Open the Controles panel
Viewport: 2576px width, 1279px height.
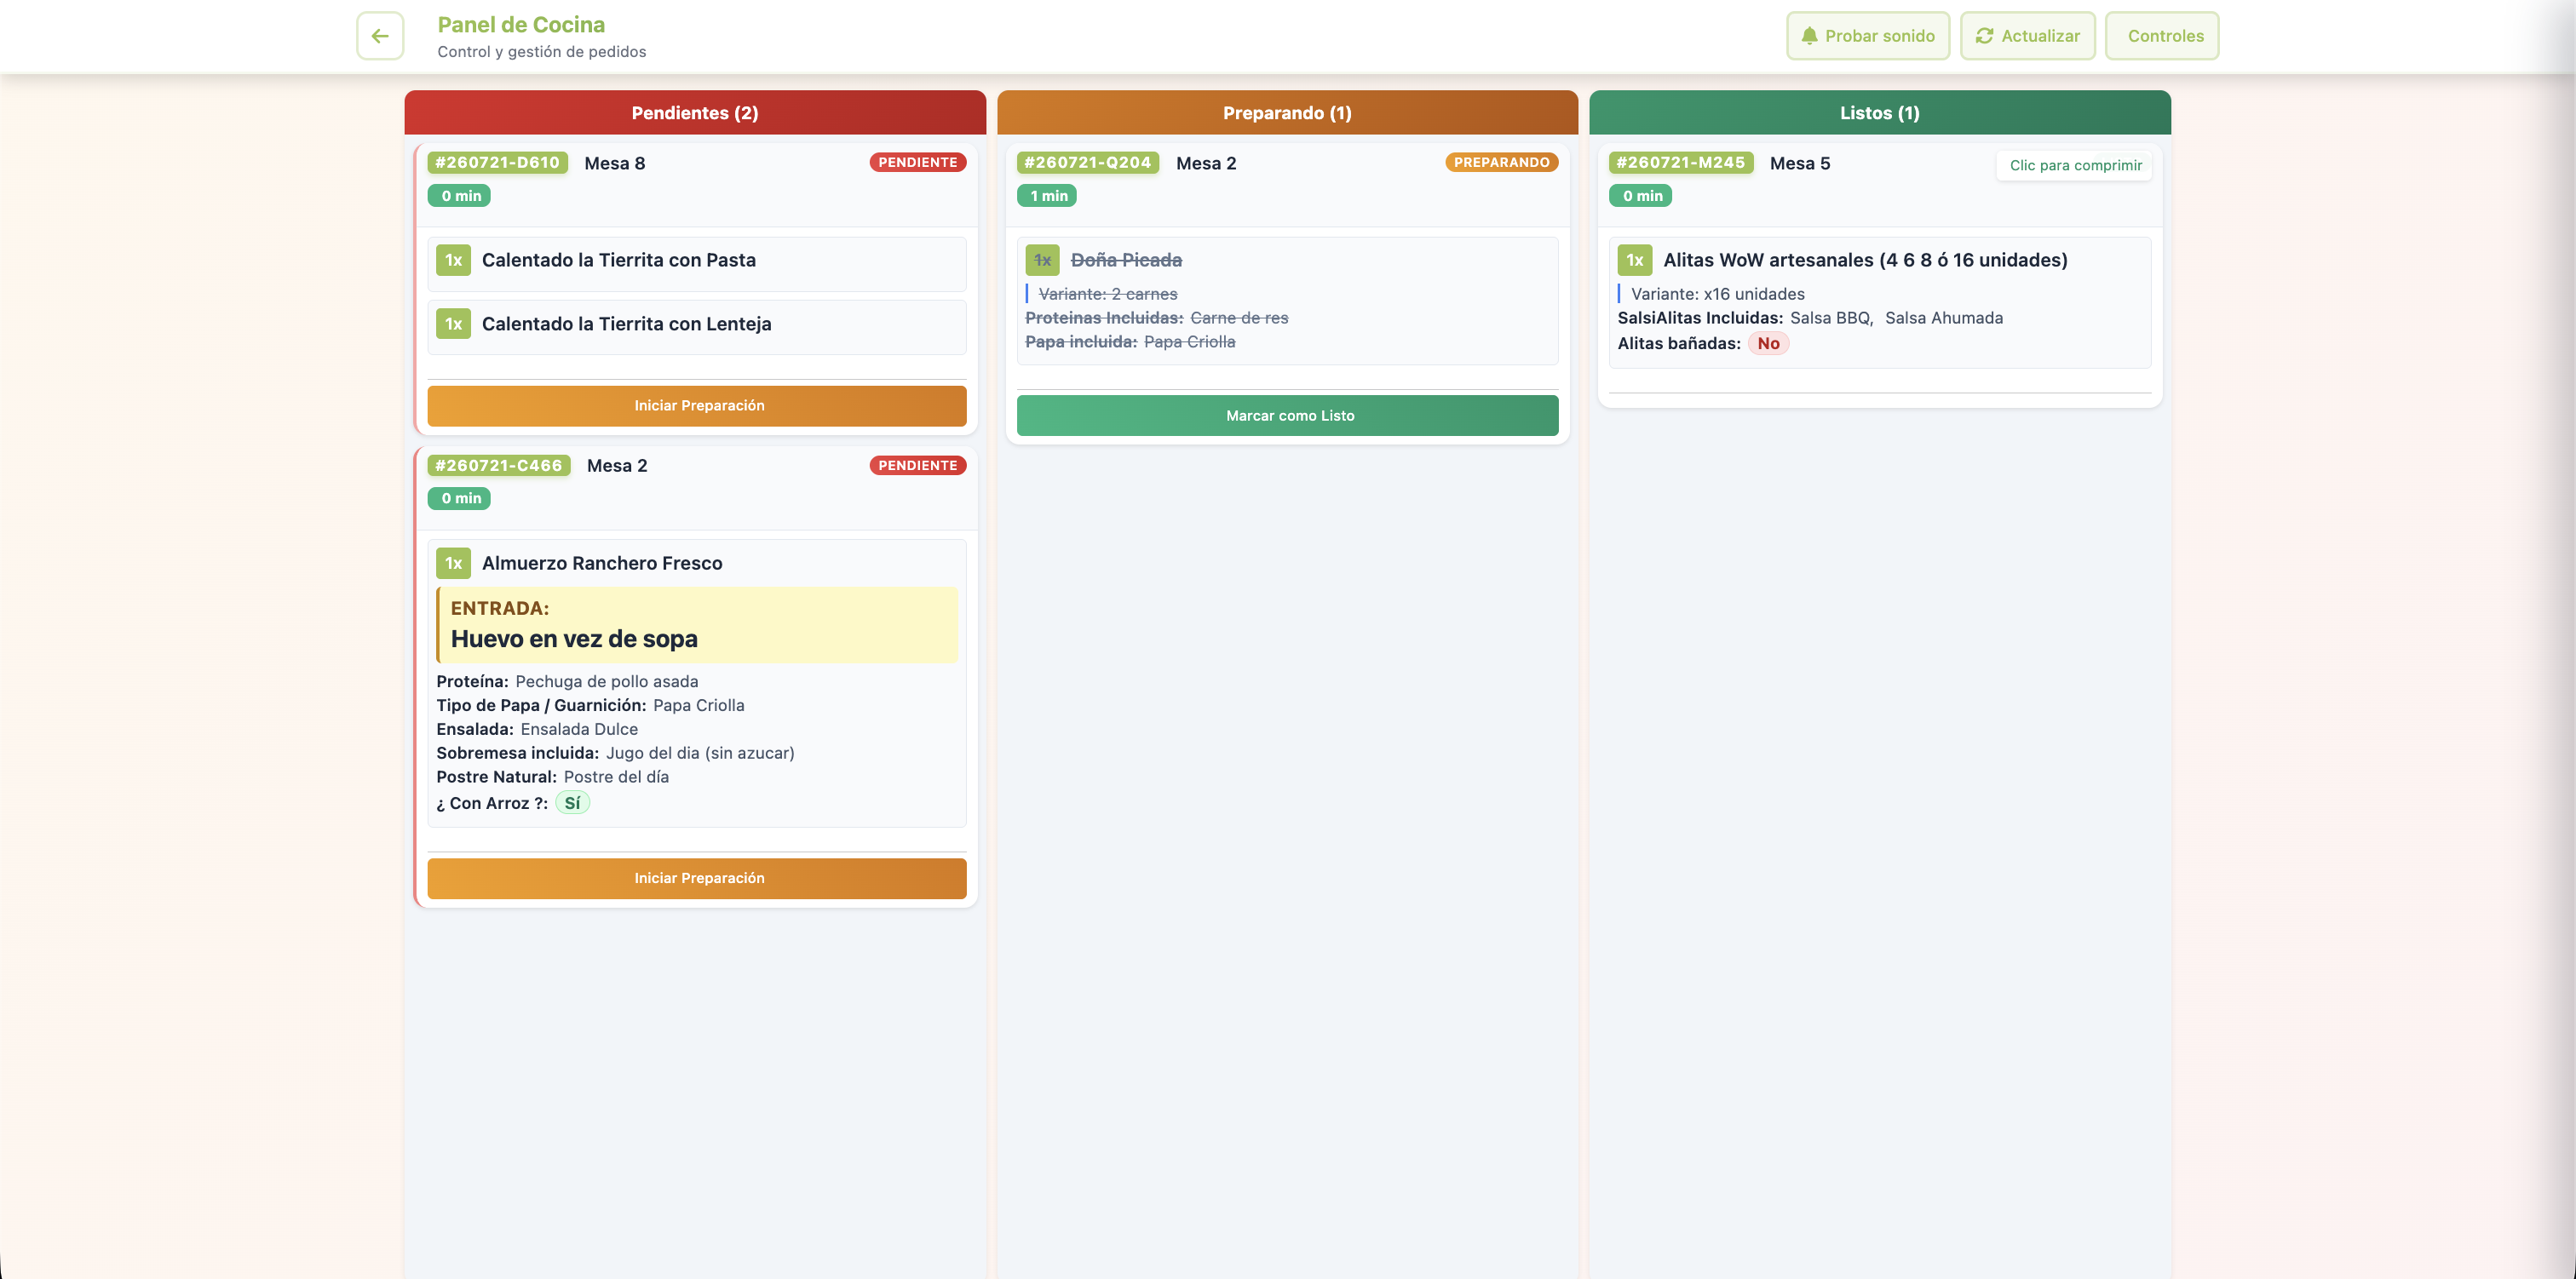tap(2162, 36)
